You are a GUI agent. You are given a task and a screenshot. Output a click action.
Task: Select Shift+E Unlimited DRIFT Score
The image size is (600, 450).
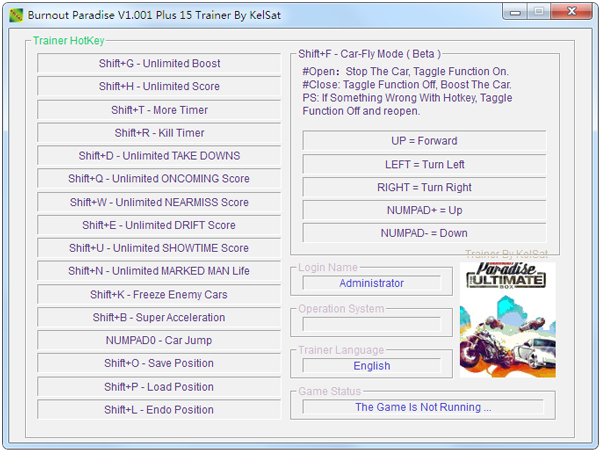click(x=159, y=225)
